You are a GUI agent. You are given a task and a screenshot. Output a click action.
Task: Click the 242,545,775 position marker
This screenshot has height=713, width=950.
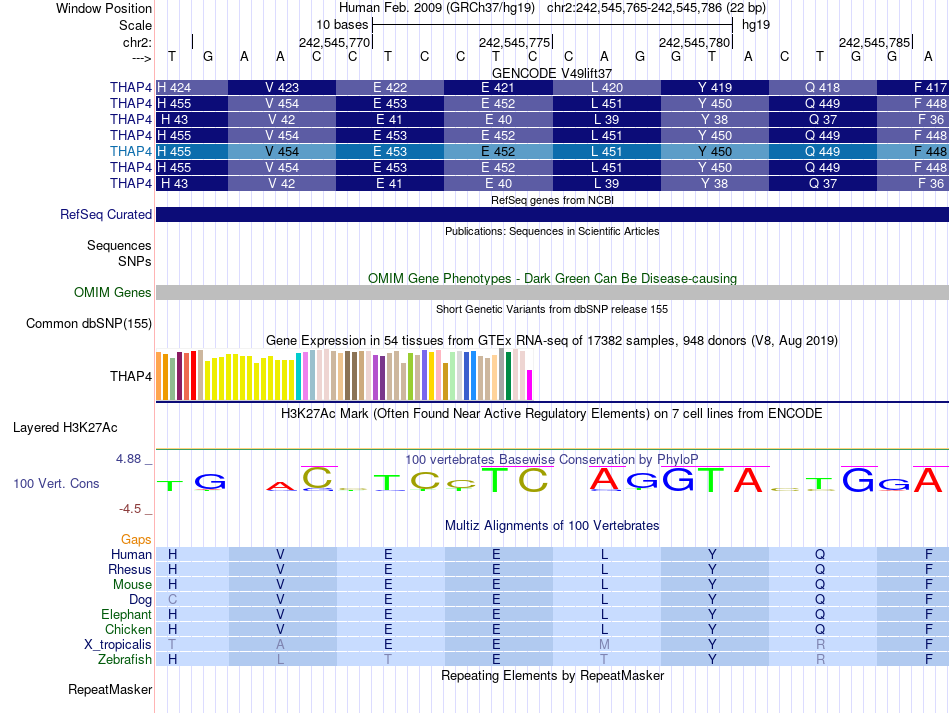(x=514, y=42)
